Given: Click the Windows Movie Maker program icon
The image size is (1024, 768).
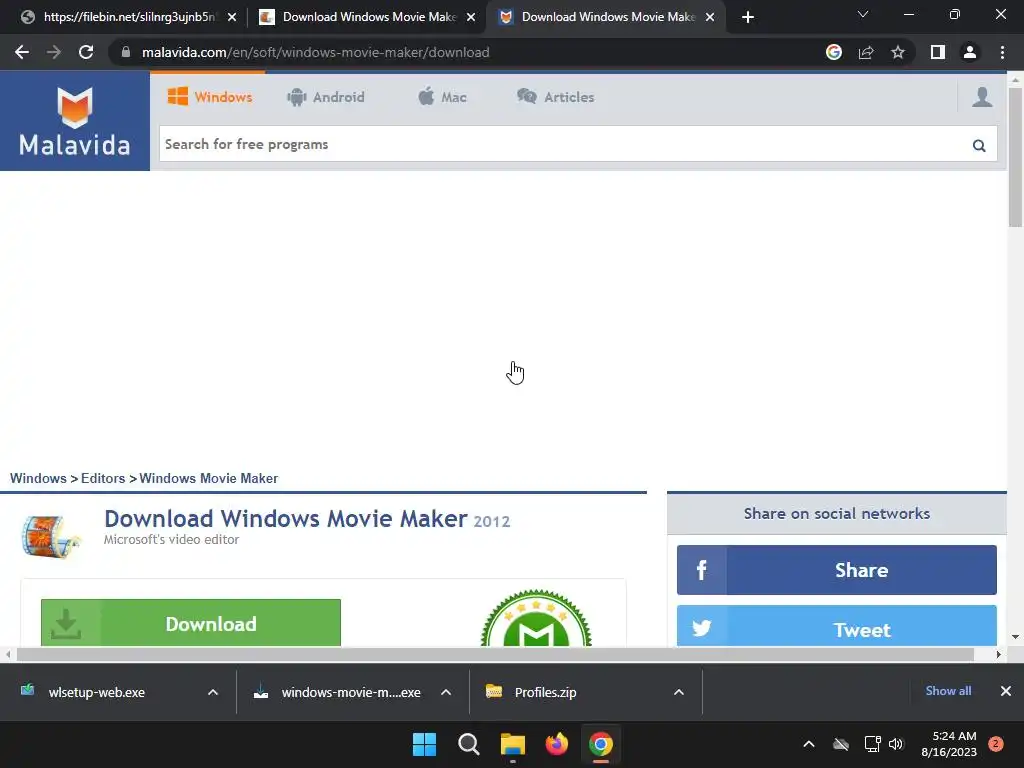Looking at the screenshot, I should [50, 537].
